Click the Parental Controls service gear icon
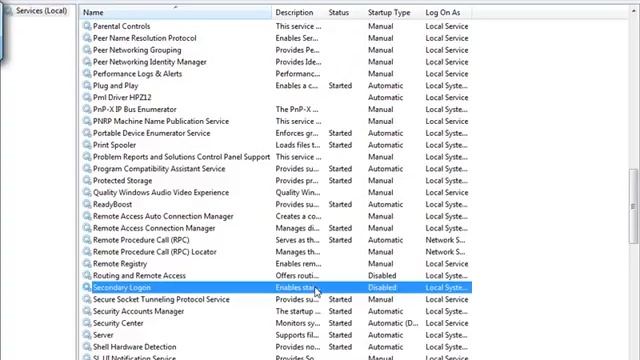The height and width of the screenshot is (360, 640). [x=87, y=26]
